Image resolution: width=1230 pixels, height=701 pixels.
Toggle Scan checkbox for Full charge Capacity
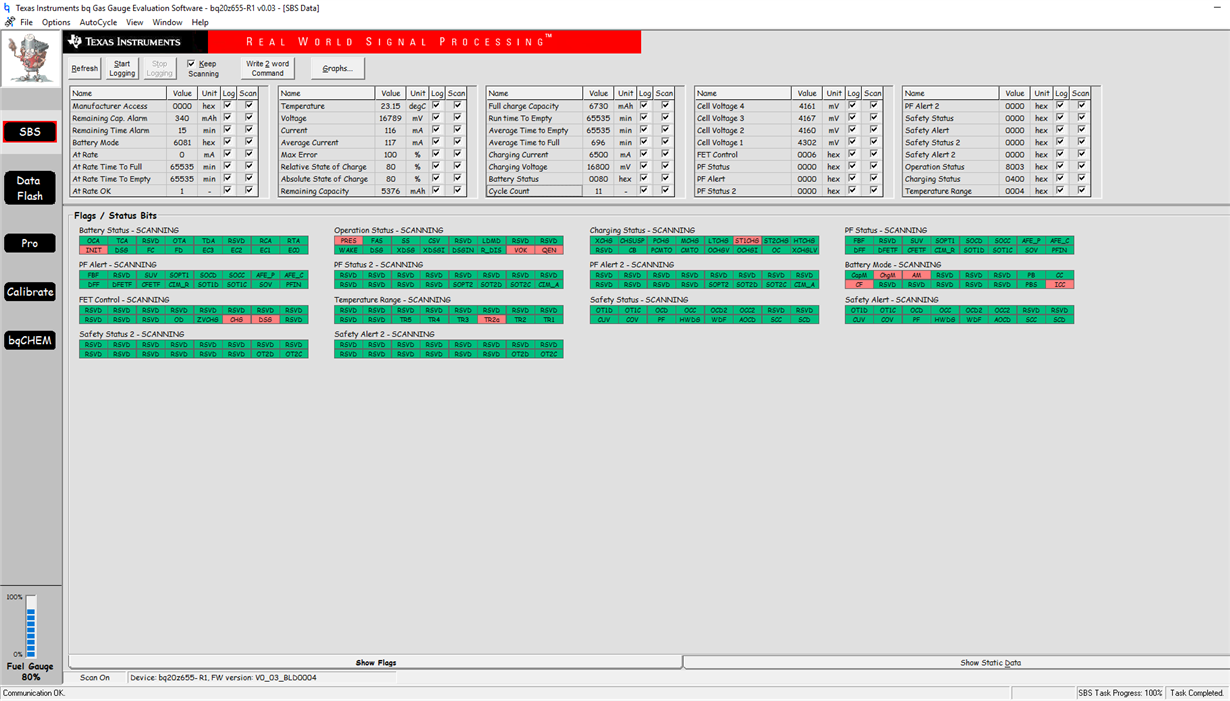pos(665,105)
